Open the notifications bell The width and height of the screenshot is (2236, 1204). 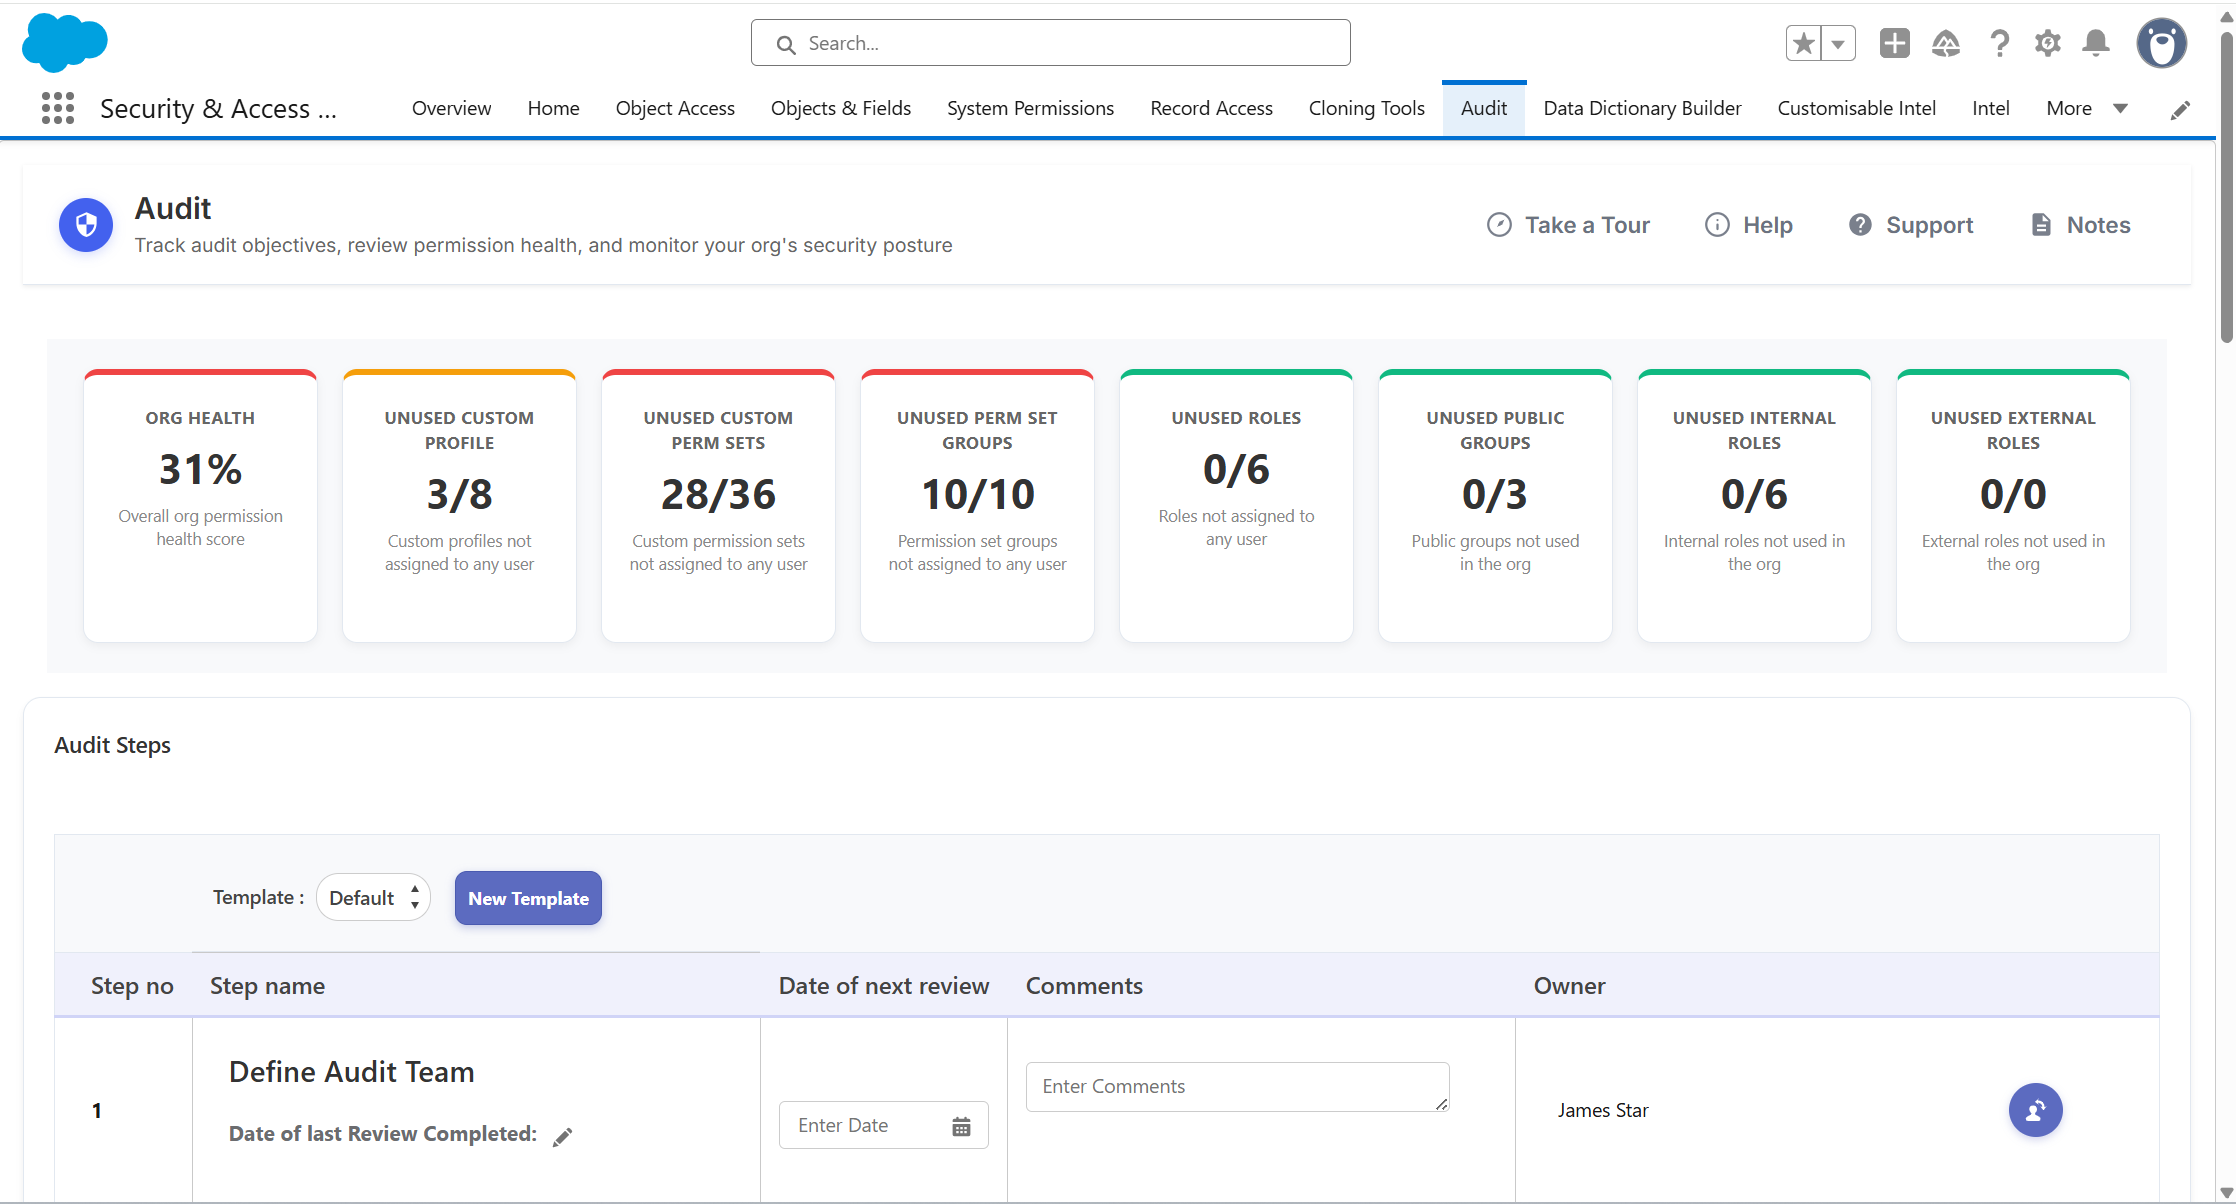point(2096,43)
